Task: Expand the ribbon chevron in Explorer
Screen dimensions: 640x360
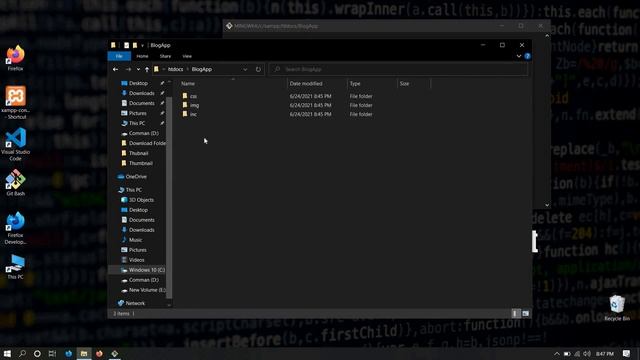Action: 519,56
